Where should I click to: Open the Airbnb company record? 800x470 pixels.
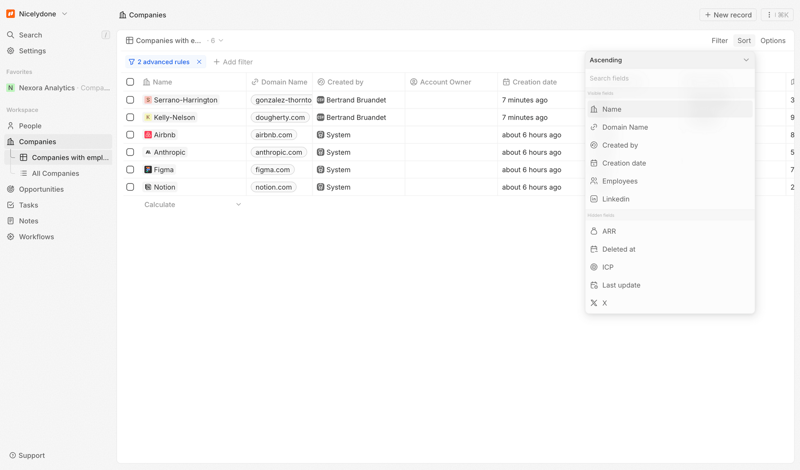(160, 135)
